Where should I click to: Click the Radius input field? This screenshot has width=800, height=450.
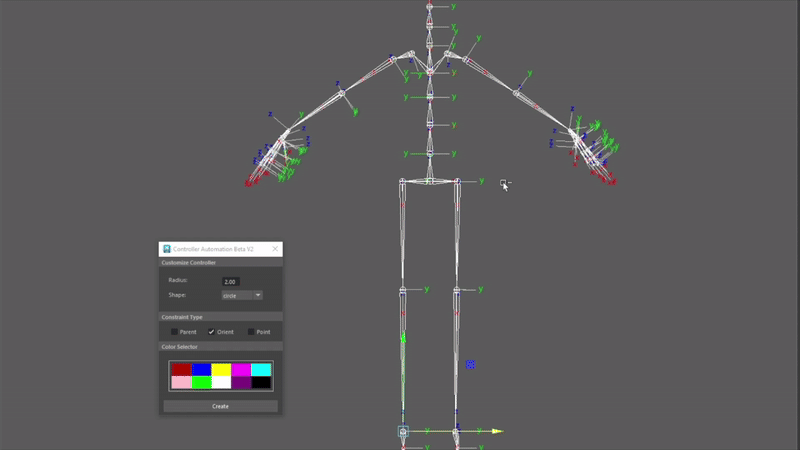(230, 282)
